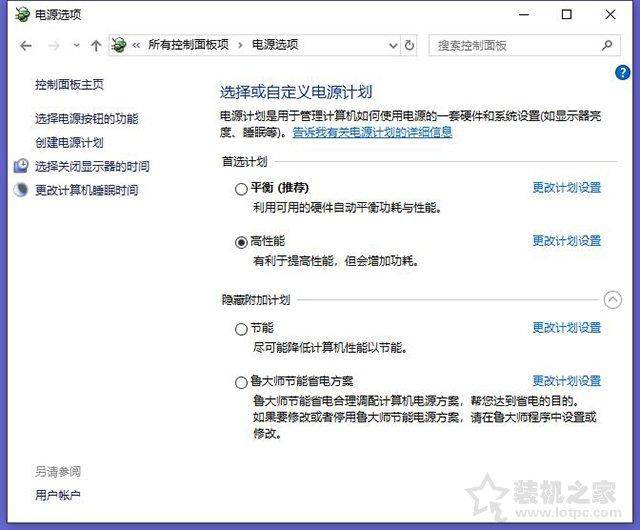
Task: Click the moon sleep icon in sidebar
Action: click(x=21, y=189)
